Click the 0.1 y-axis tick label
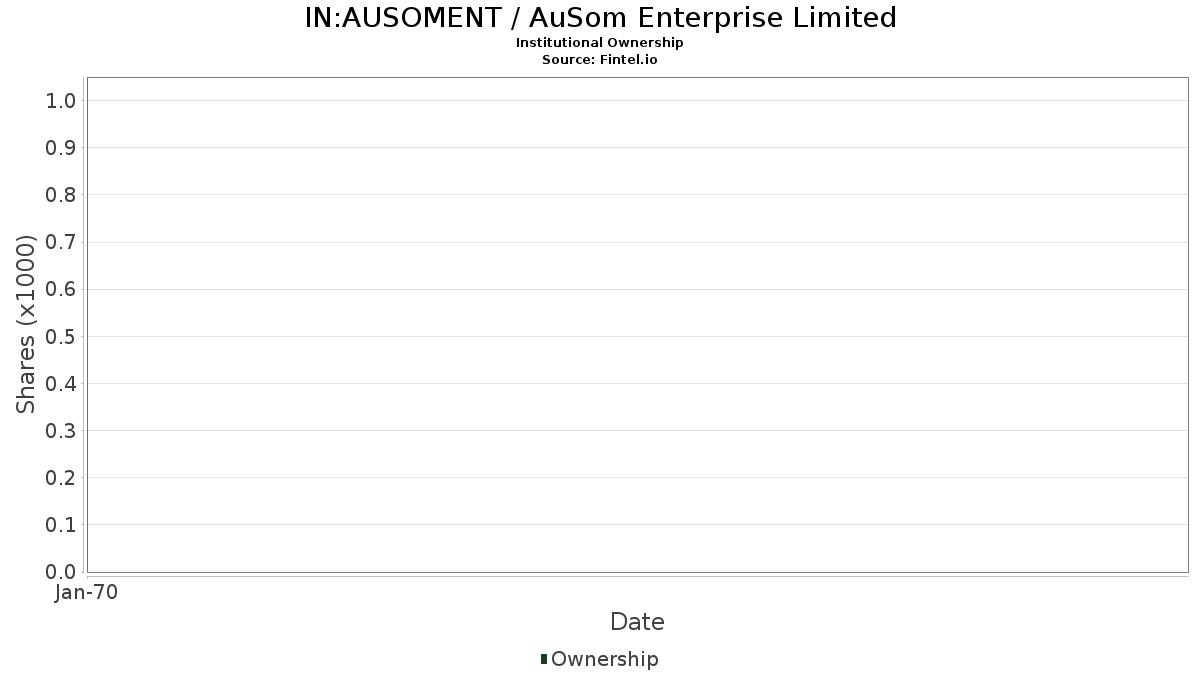 click(61, 525)
